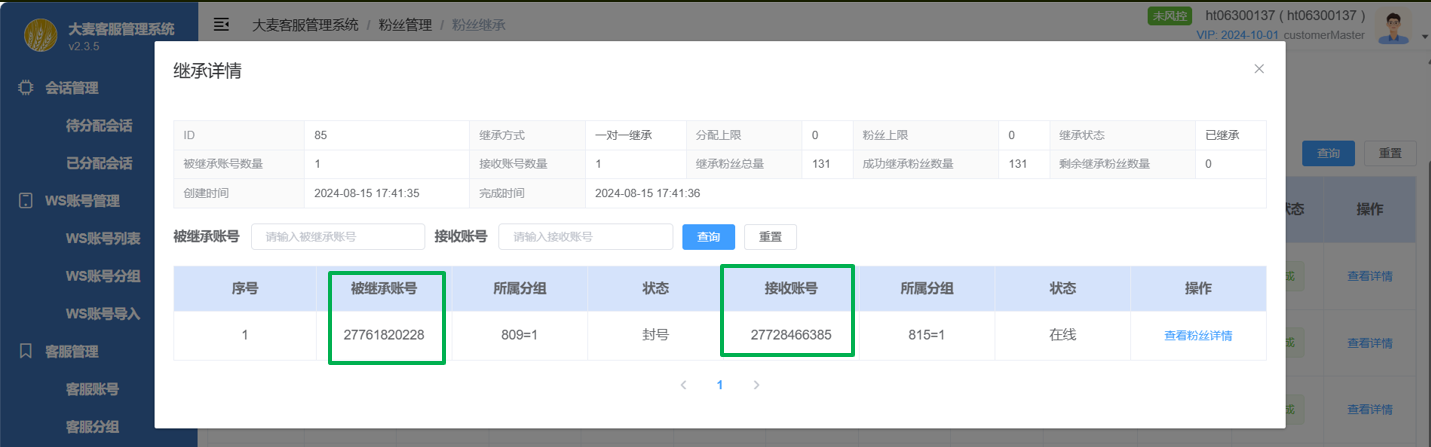The width and height of the screenshot is (1431, 447).
Task: Click the 大麦客服管理系统 wheat logo
Action: coord(41,35)
